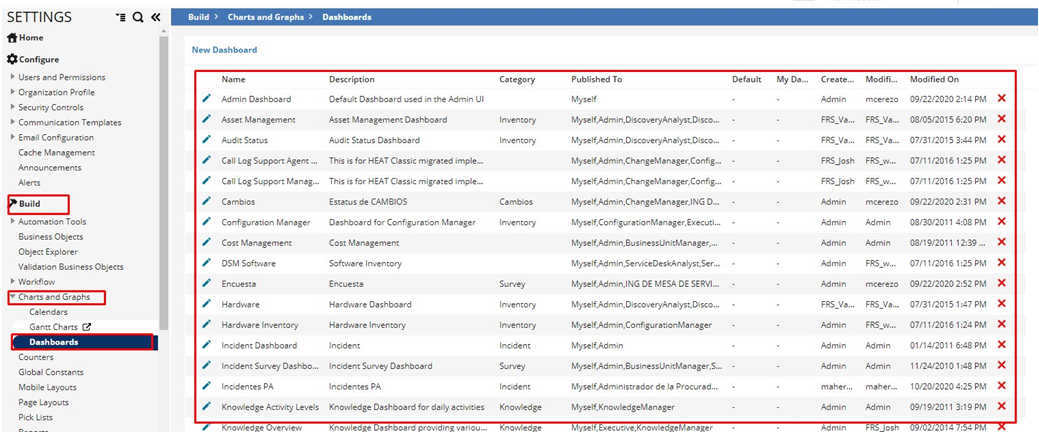Expand the Security Controls section
The image size is (1039, 432).
(x=12, y=107)
